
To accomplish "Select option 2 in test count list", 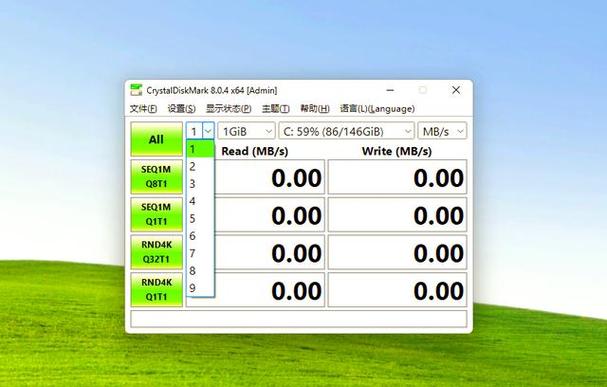I will click(200, 166).
